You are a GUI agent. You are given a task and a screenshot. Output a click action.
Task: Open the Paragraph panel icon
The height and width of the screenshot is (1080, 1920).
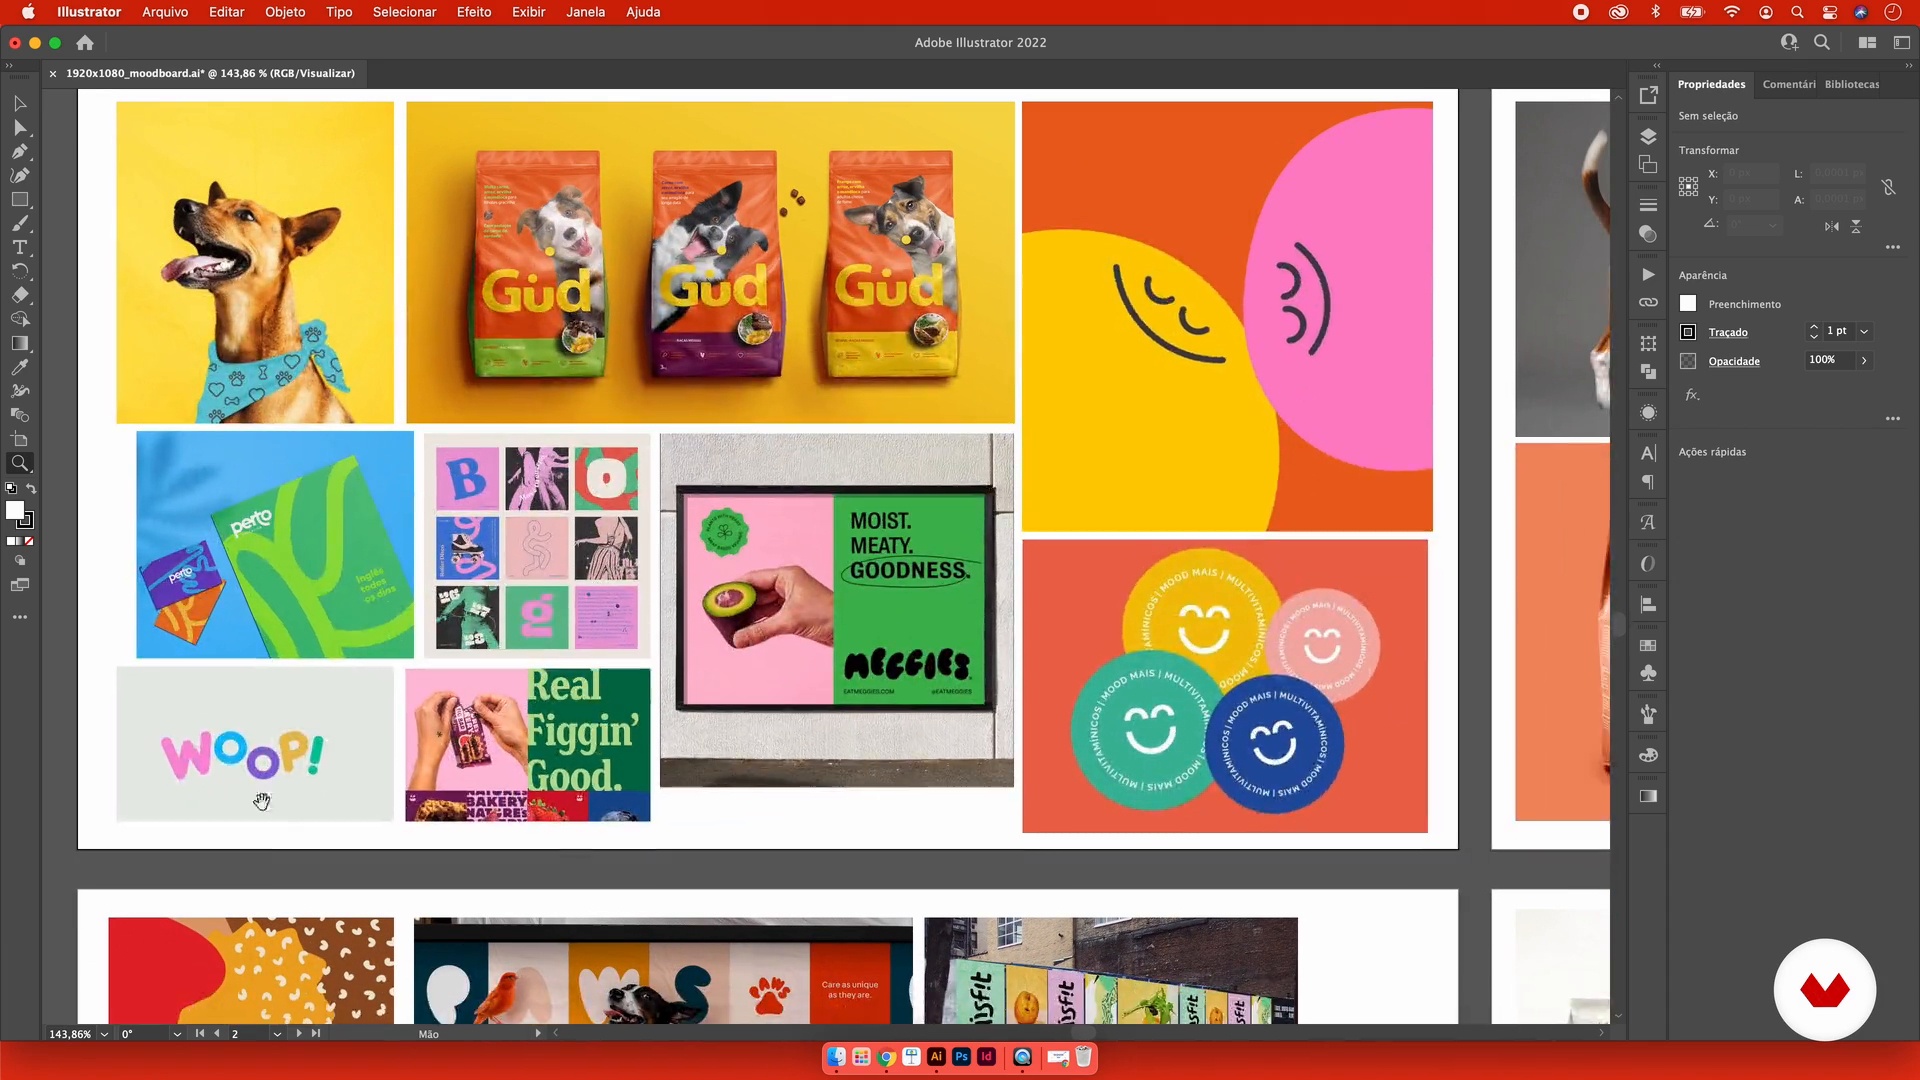click(1649, 482)
